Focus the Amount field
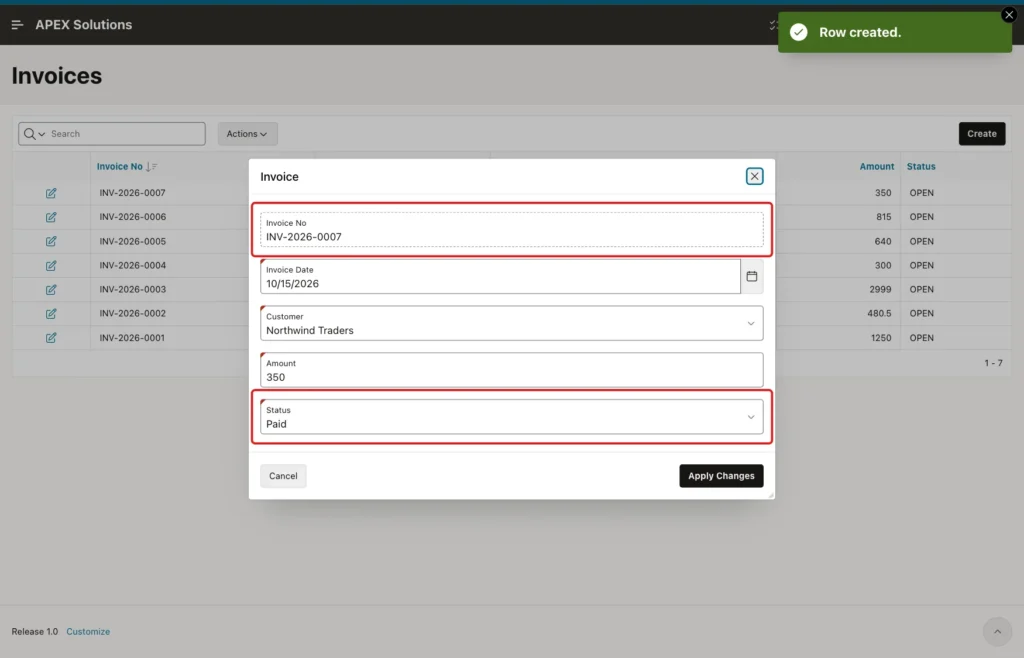This screenshot has width=1024, height=658. (x=511, y=370)
